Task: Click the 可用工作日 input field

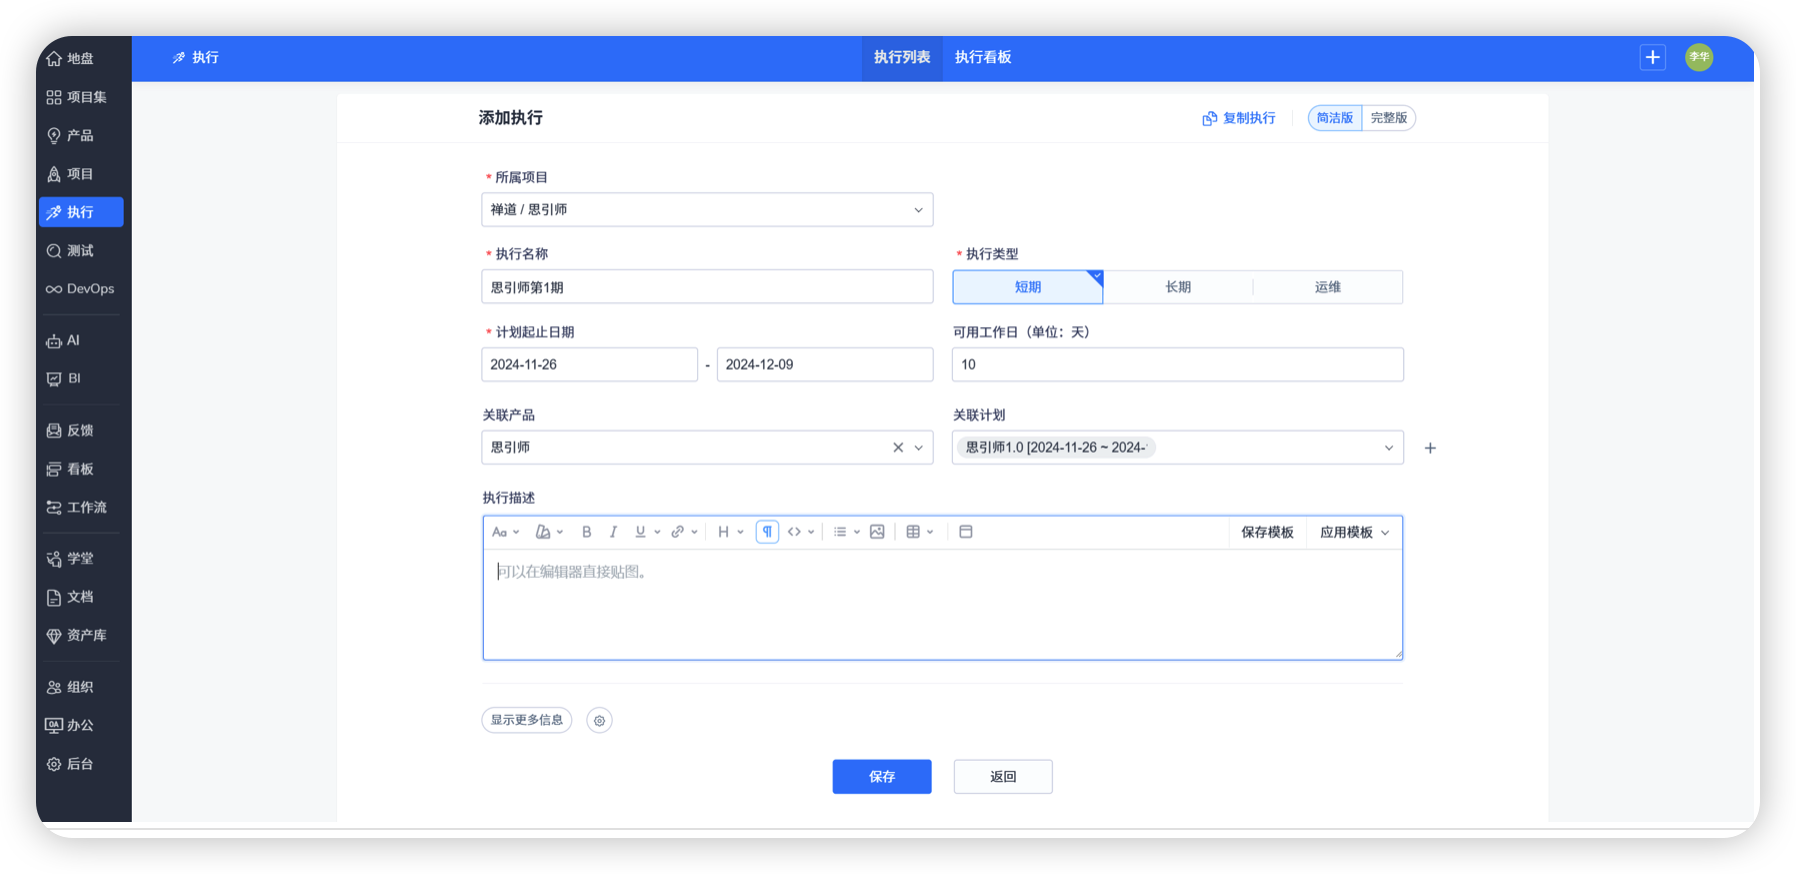Action: 1178,365
